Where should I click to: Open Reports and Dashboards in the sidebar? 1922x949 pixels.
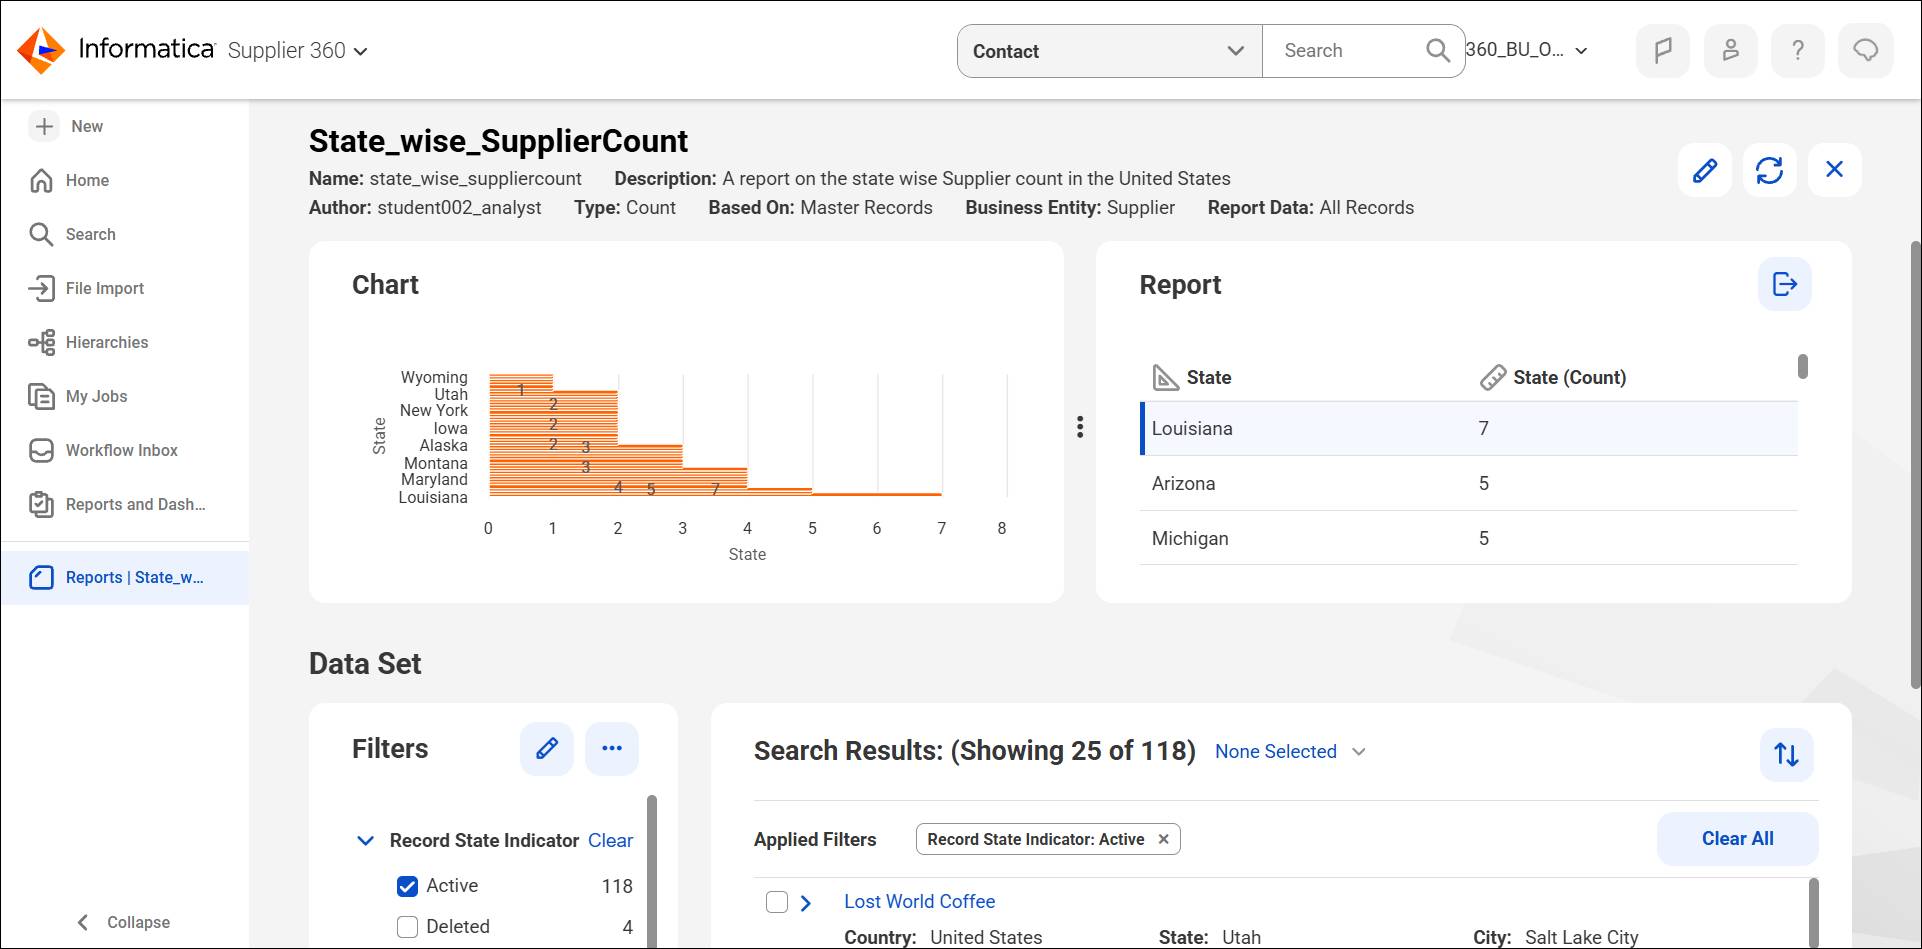135,504
